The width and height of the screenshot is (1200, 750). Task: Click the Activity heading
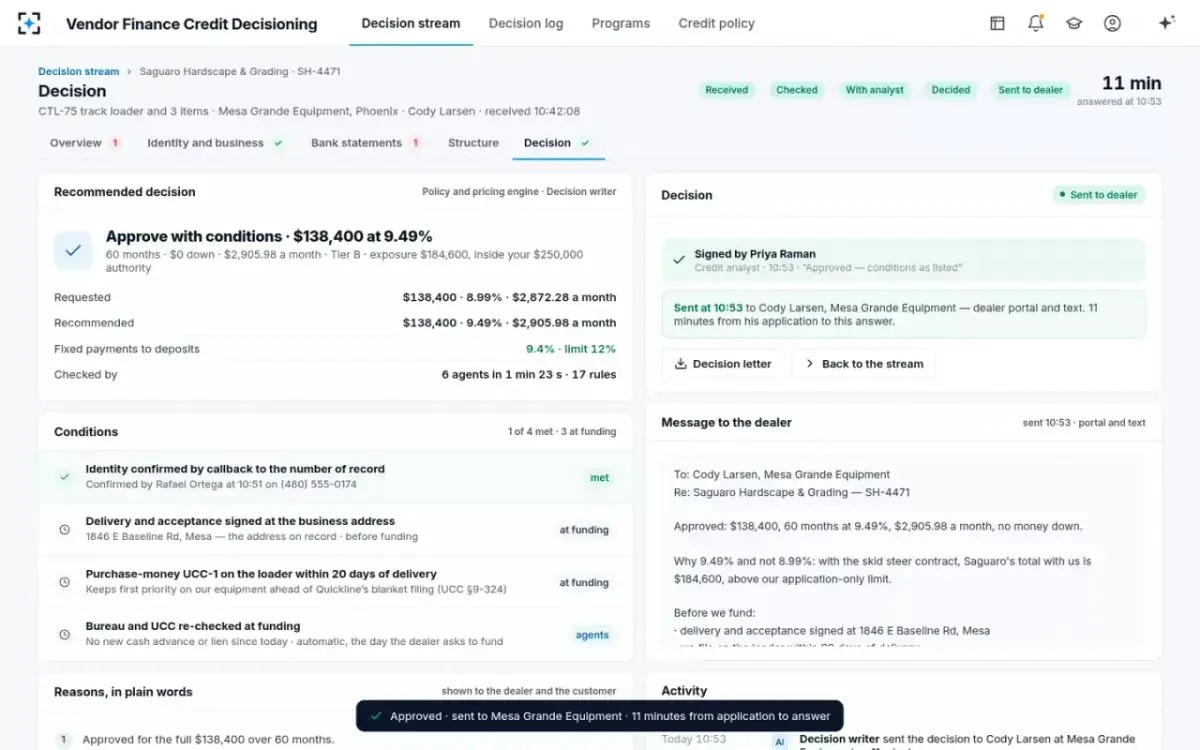click(x=684, y=691)
